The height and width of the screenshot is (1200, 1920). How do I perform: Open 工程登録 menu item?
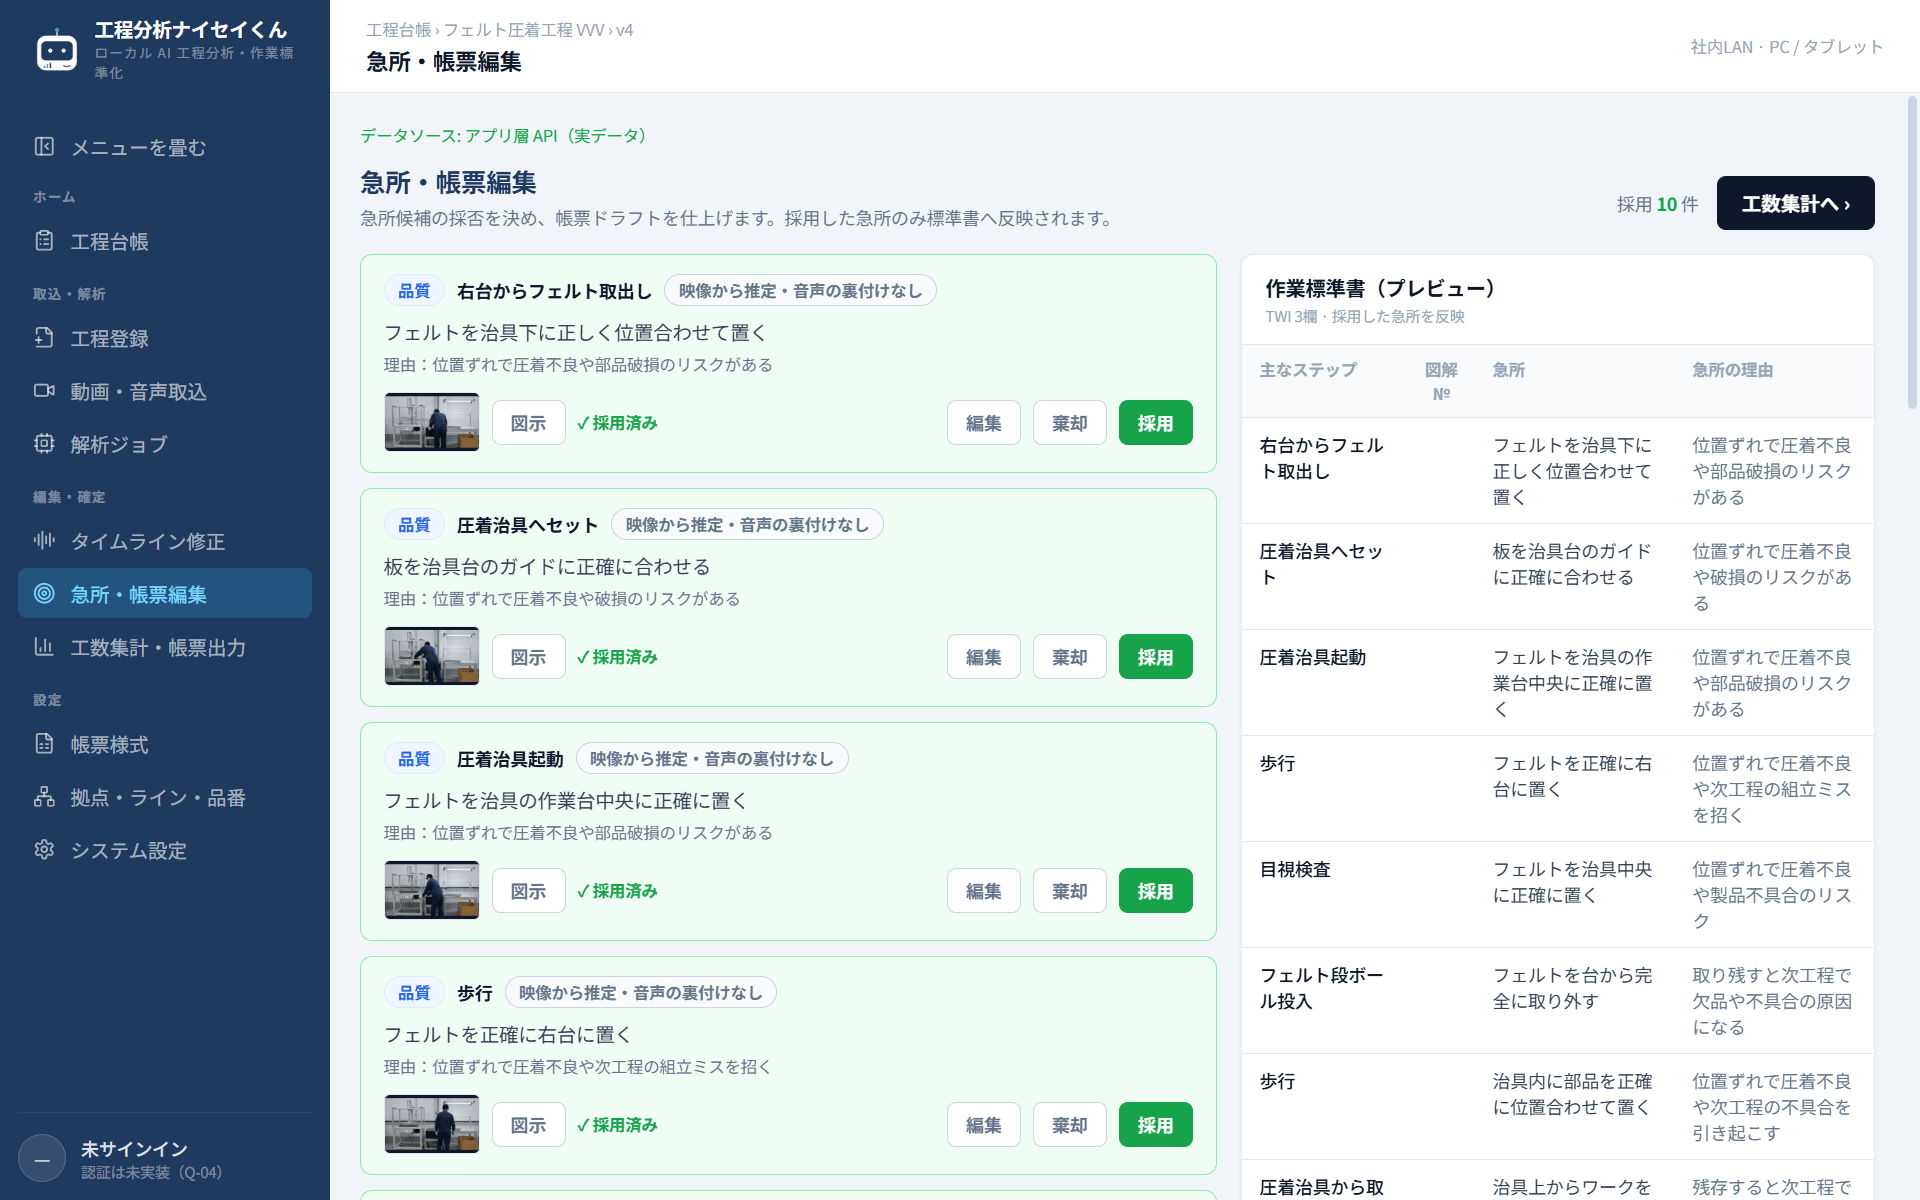[165, 338]
